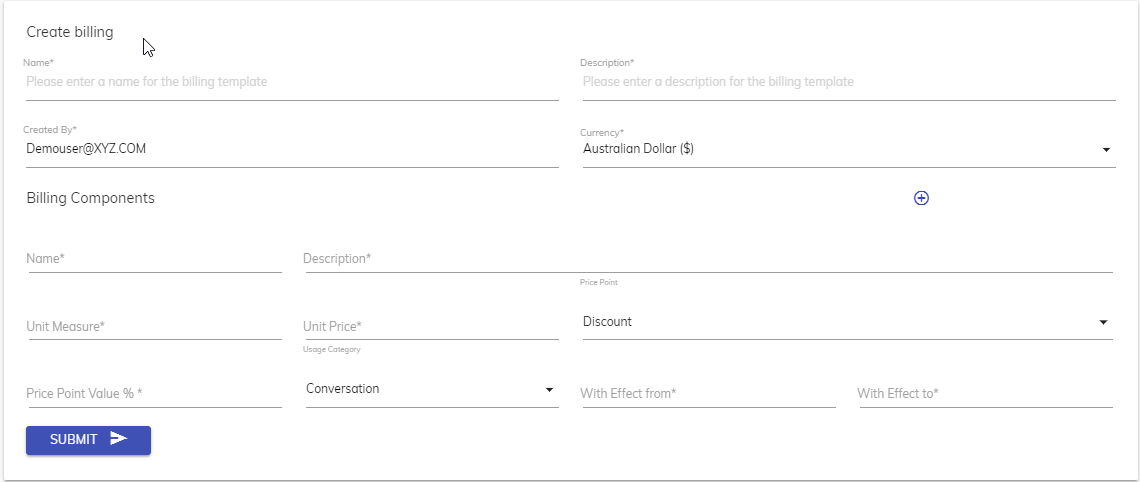The height and width of the screenshot is (482, 1140).
Task: Click the With Effect to date field
Action: (984, 394)
